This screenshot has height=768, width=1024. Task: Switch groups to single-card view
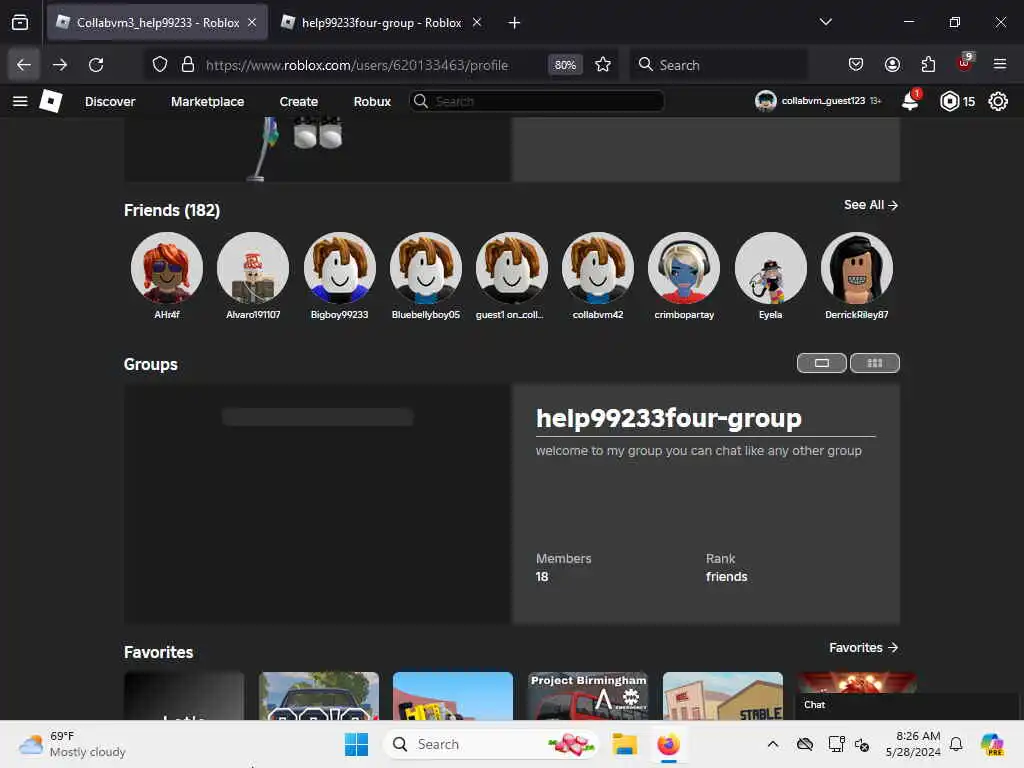click(x=822, y=363)
